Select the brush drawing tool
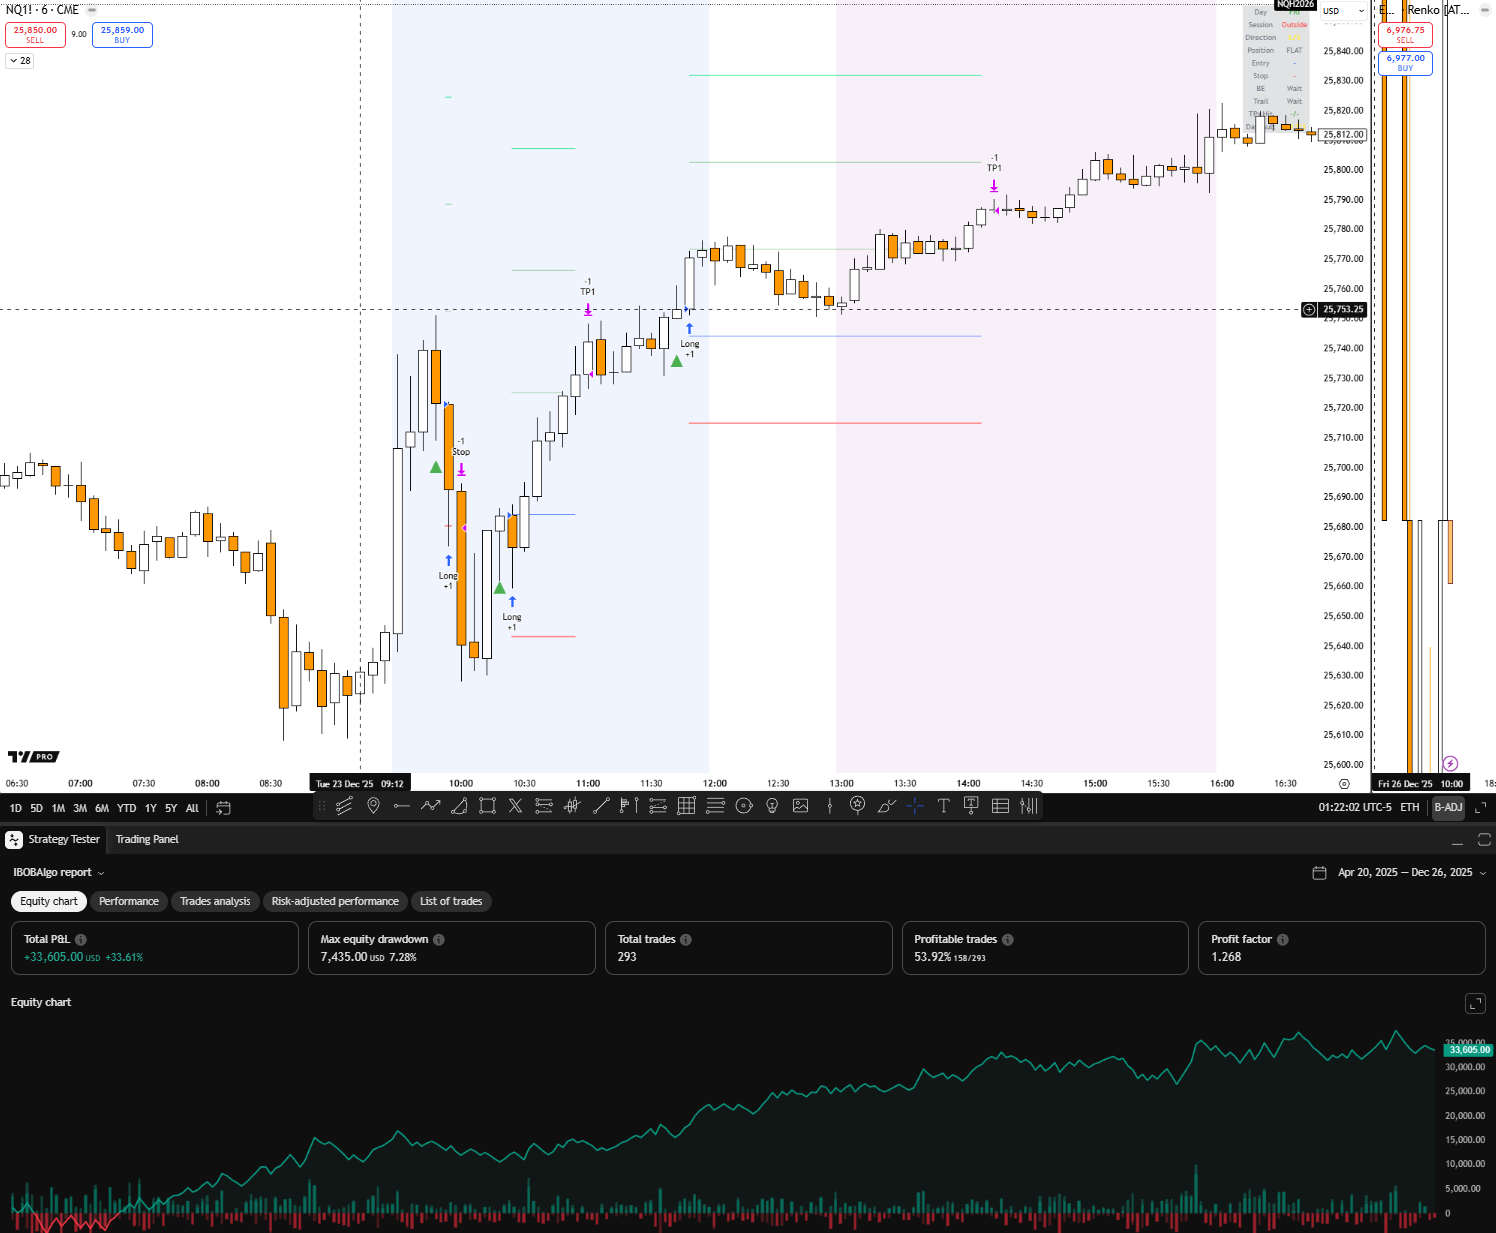This screenshot has width=1496, height=1233. click(x=886, y=806)
